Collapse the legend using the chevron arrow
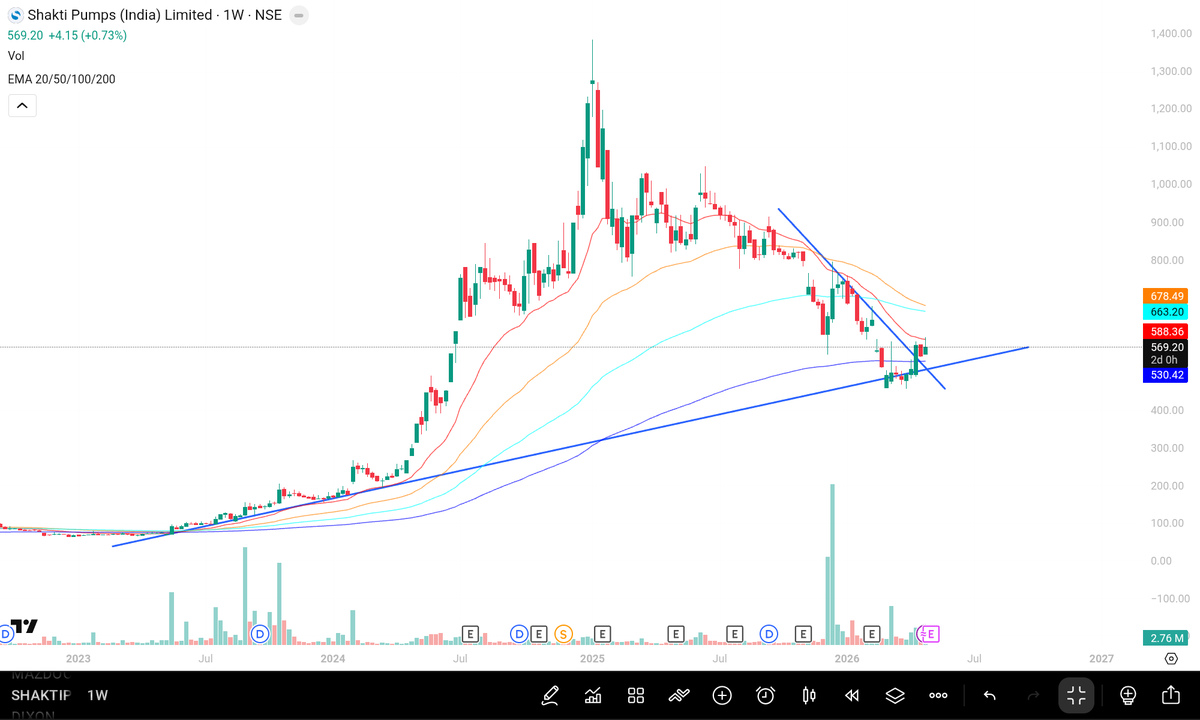1200x720 pixels. pyautogui.click(x=22, y=104)
